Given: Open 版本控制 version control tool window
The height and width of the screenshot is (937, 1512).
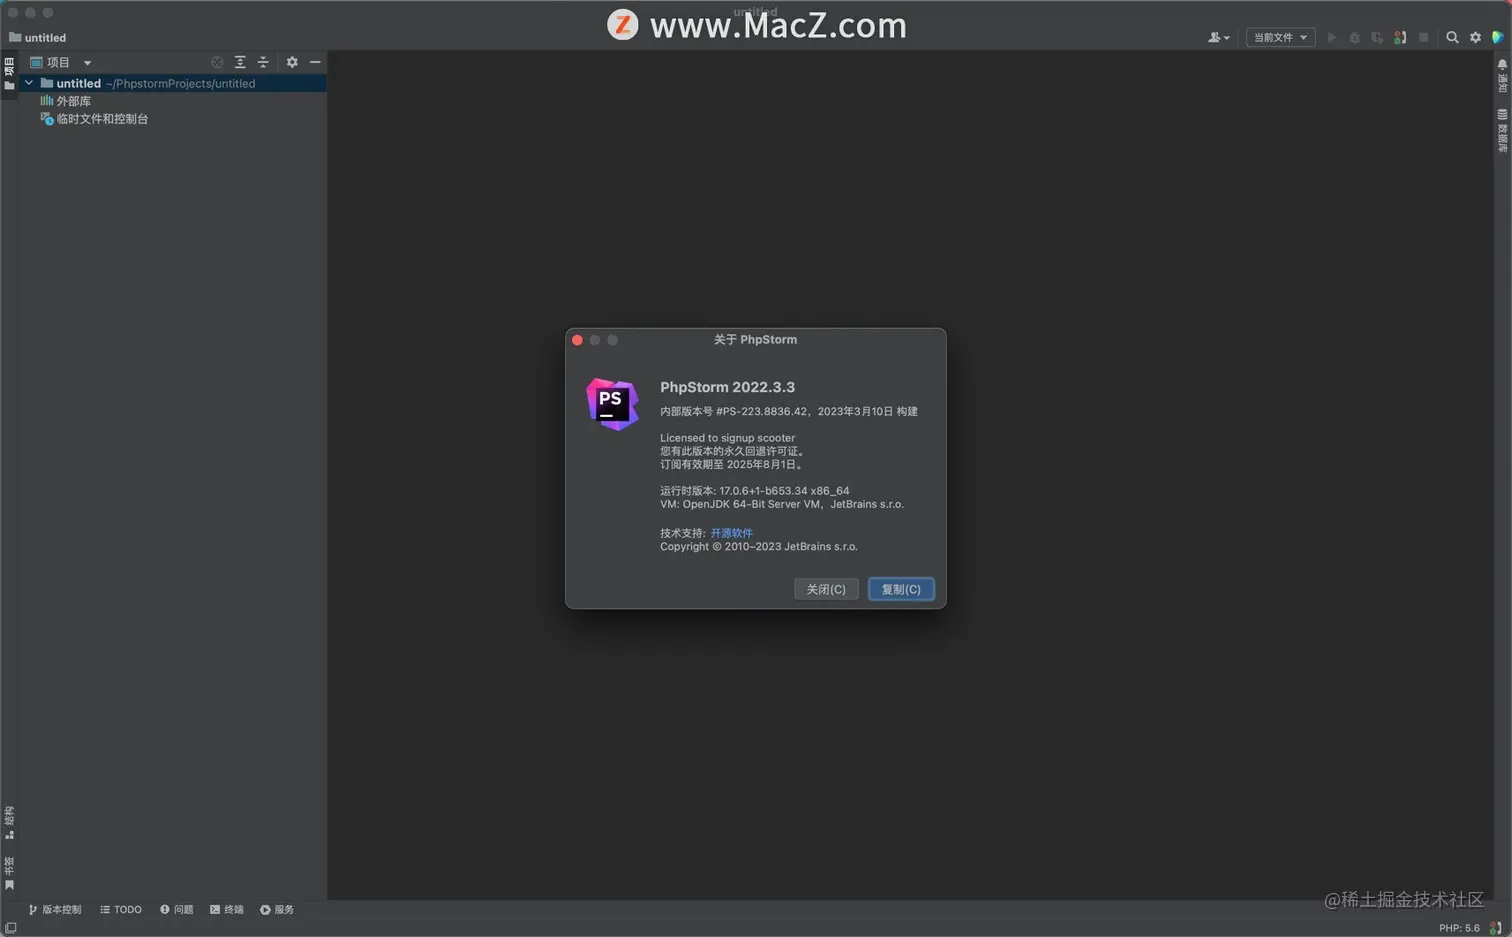Looking at the screenshot, I should [55, 909].
